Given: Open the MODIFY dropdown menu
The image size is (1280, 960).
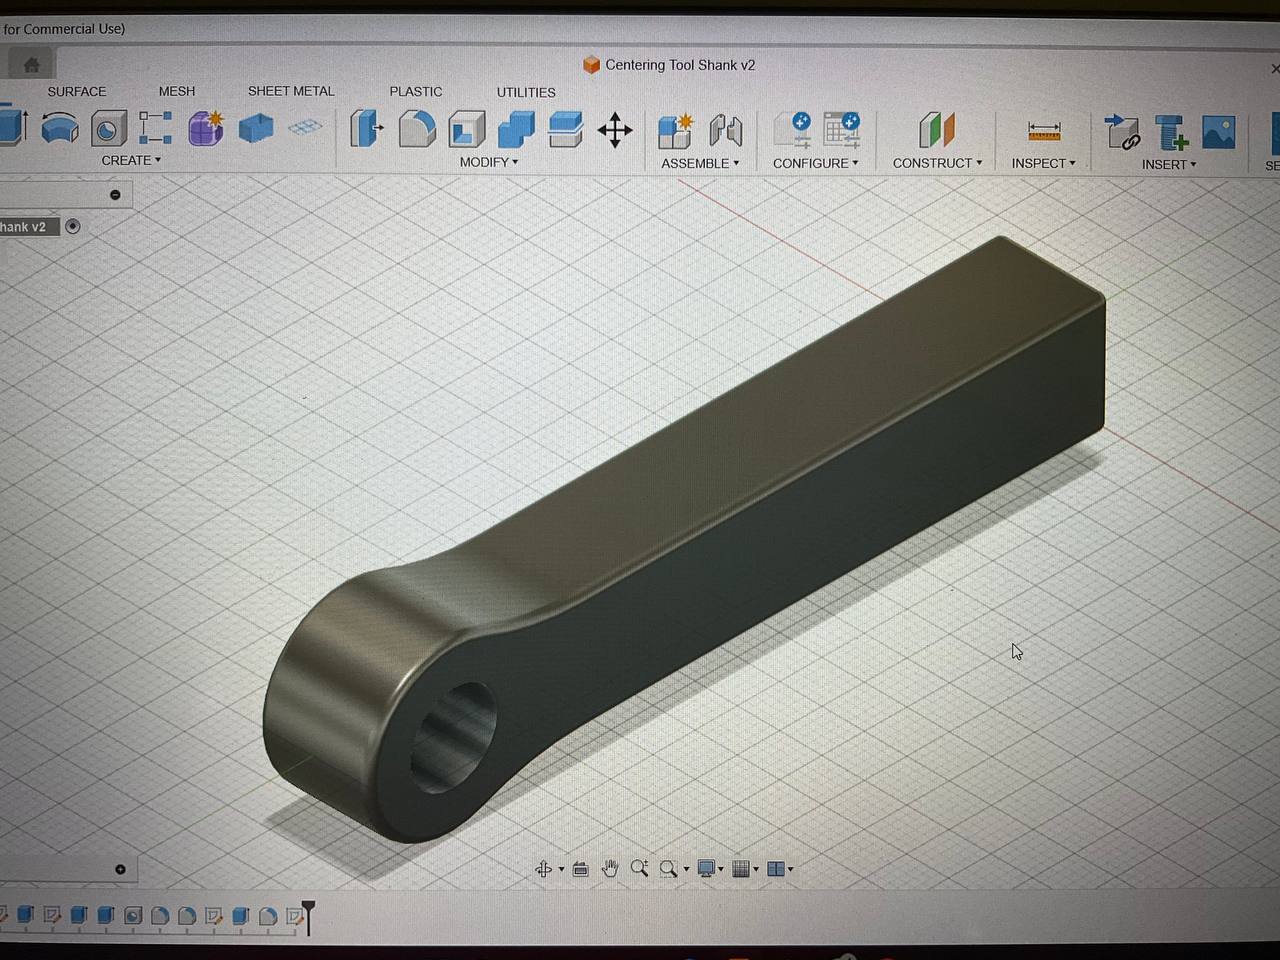Looking at the screenshot, I should pyautogui.click(x=489, y=162).
